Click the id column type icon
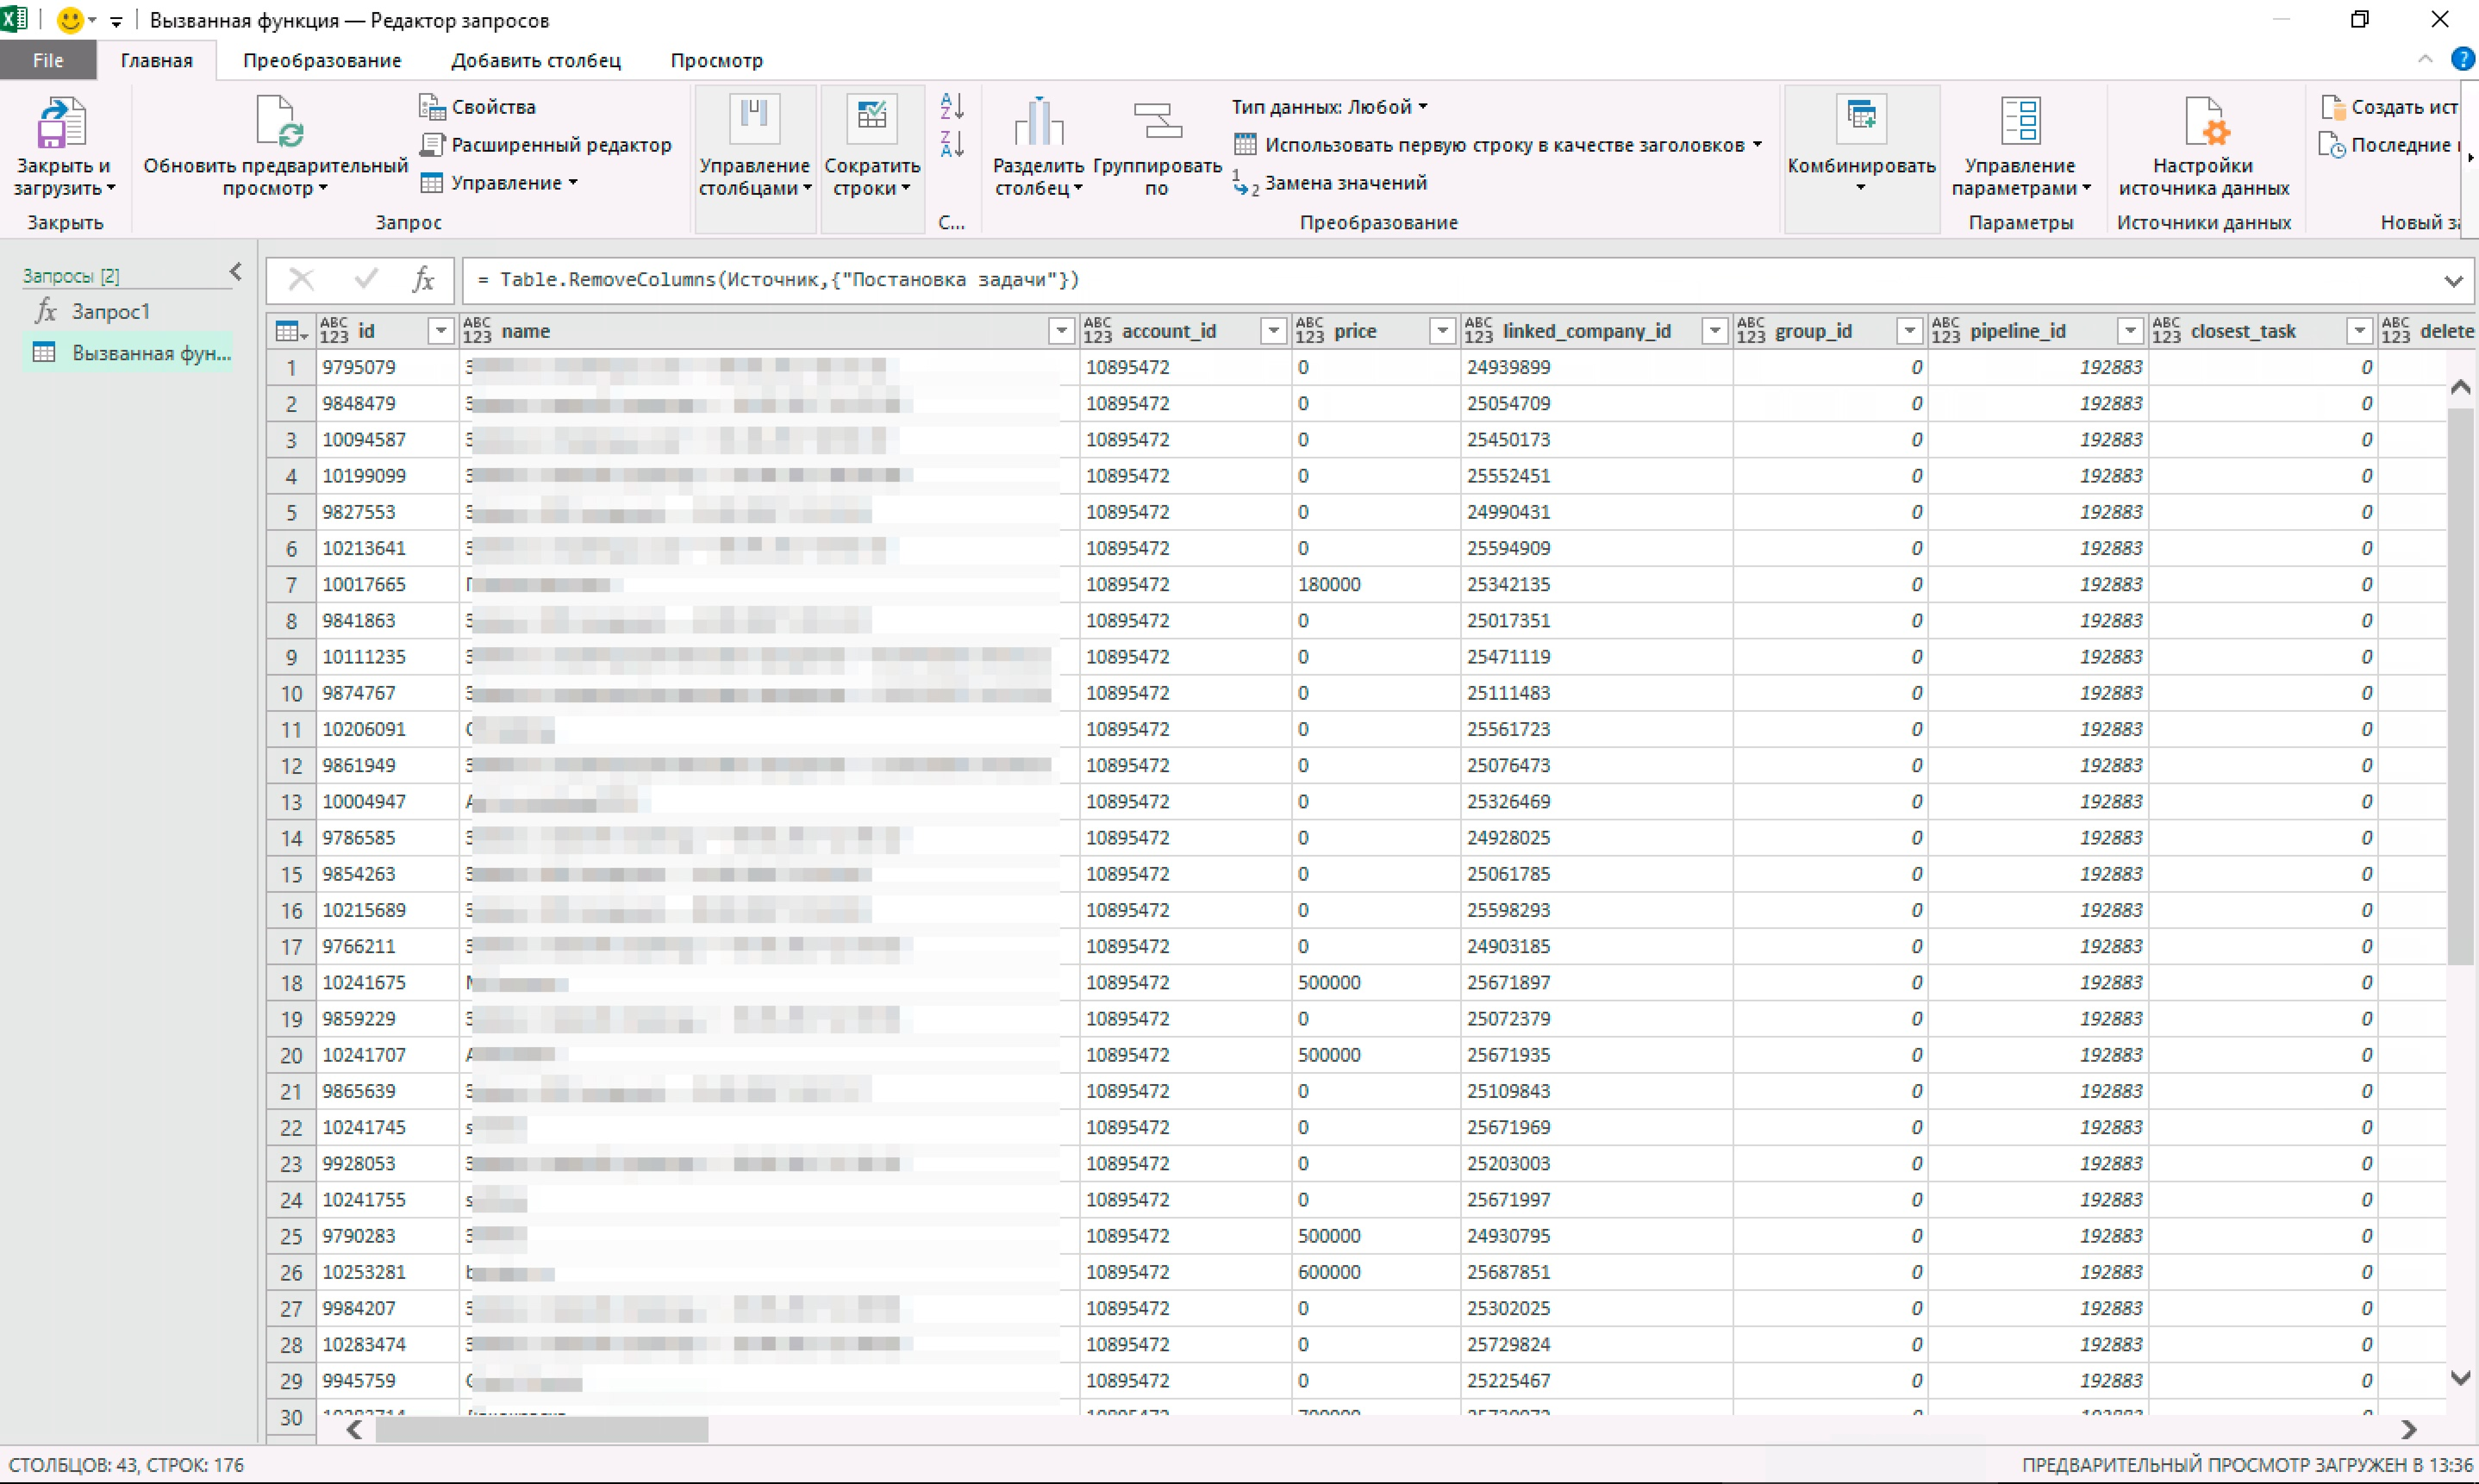 click(334, 330)
